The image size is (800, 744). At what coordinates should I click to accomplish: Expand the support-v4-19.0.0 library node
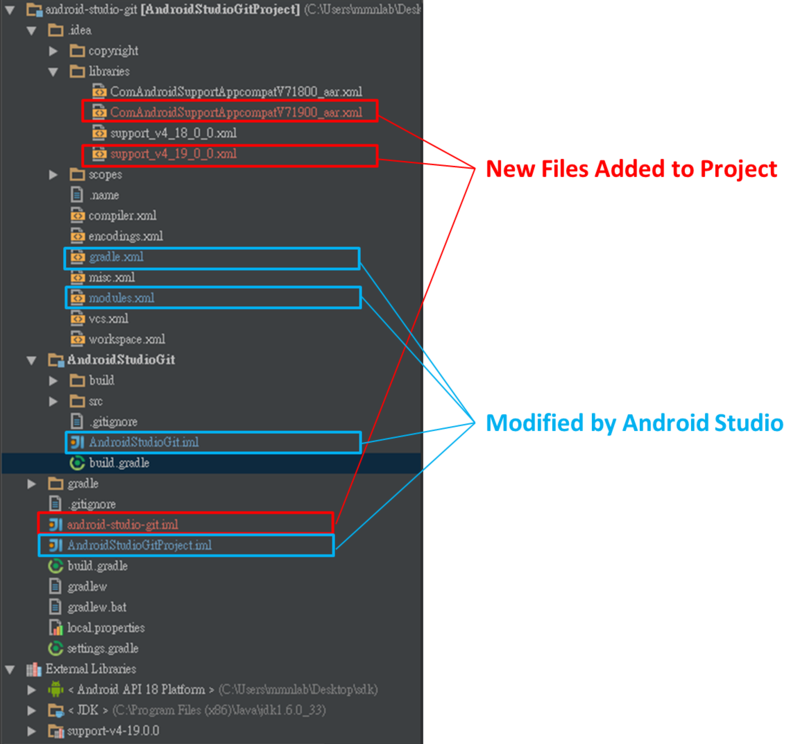(32, 731)
